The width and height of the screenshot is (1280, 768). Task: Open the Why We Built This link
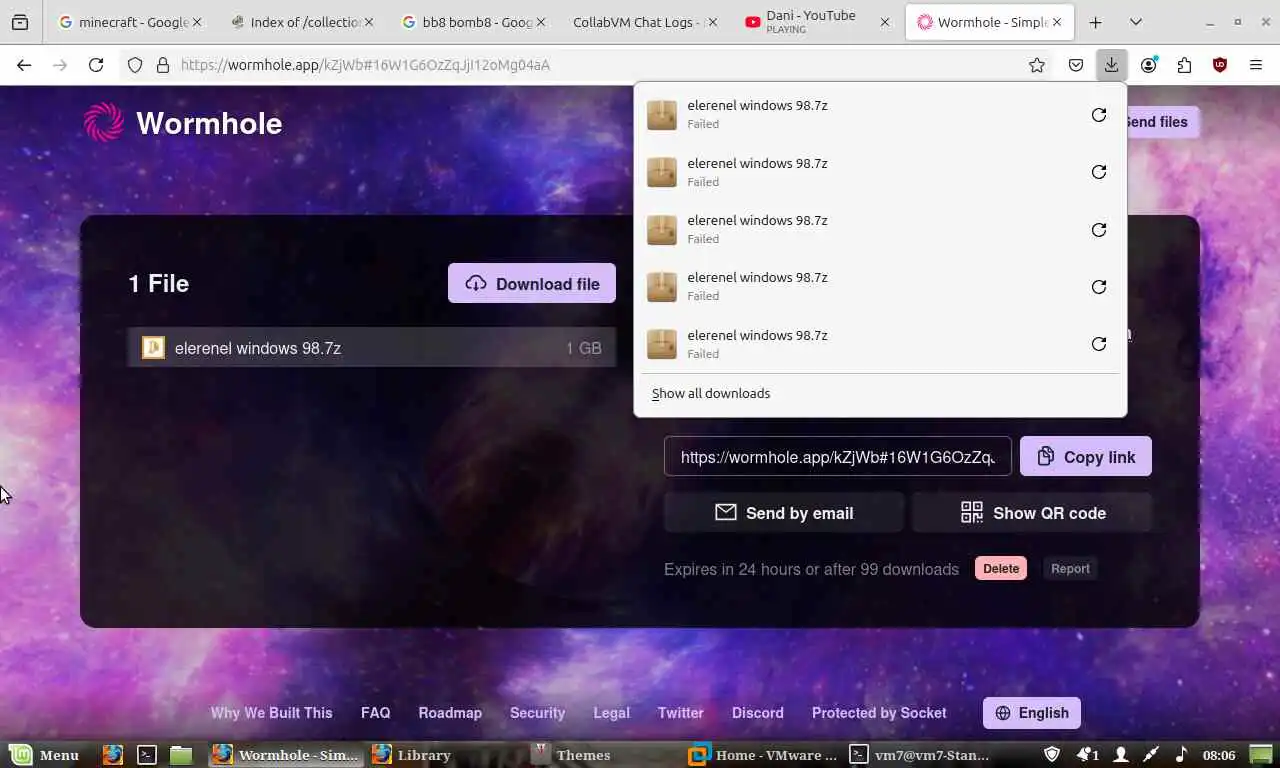[x=271, y=713]
